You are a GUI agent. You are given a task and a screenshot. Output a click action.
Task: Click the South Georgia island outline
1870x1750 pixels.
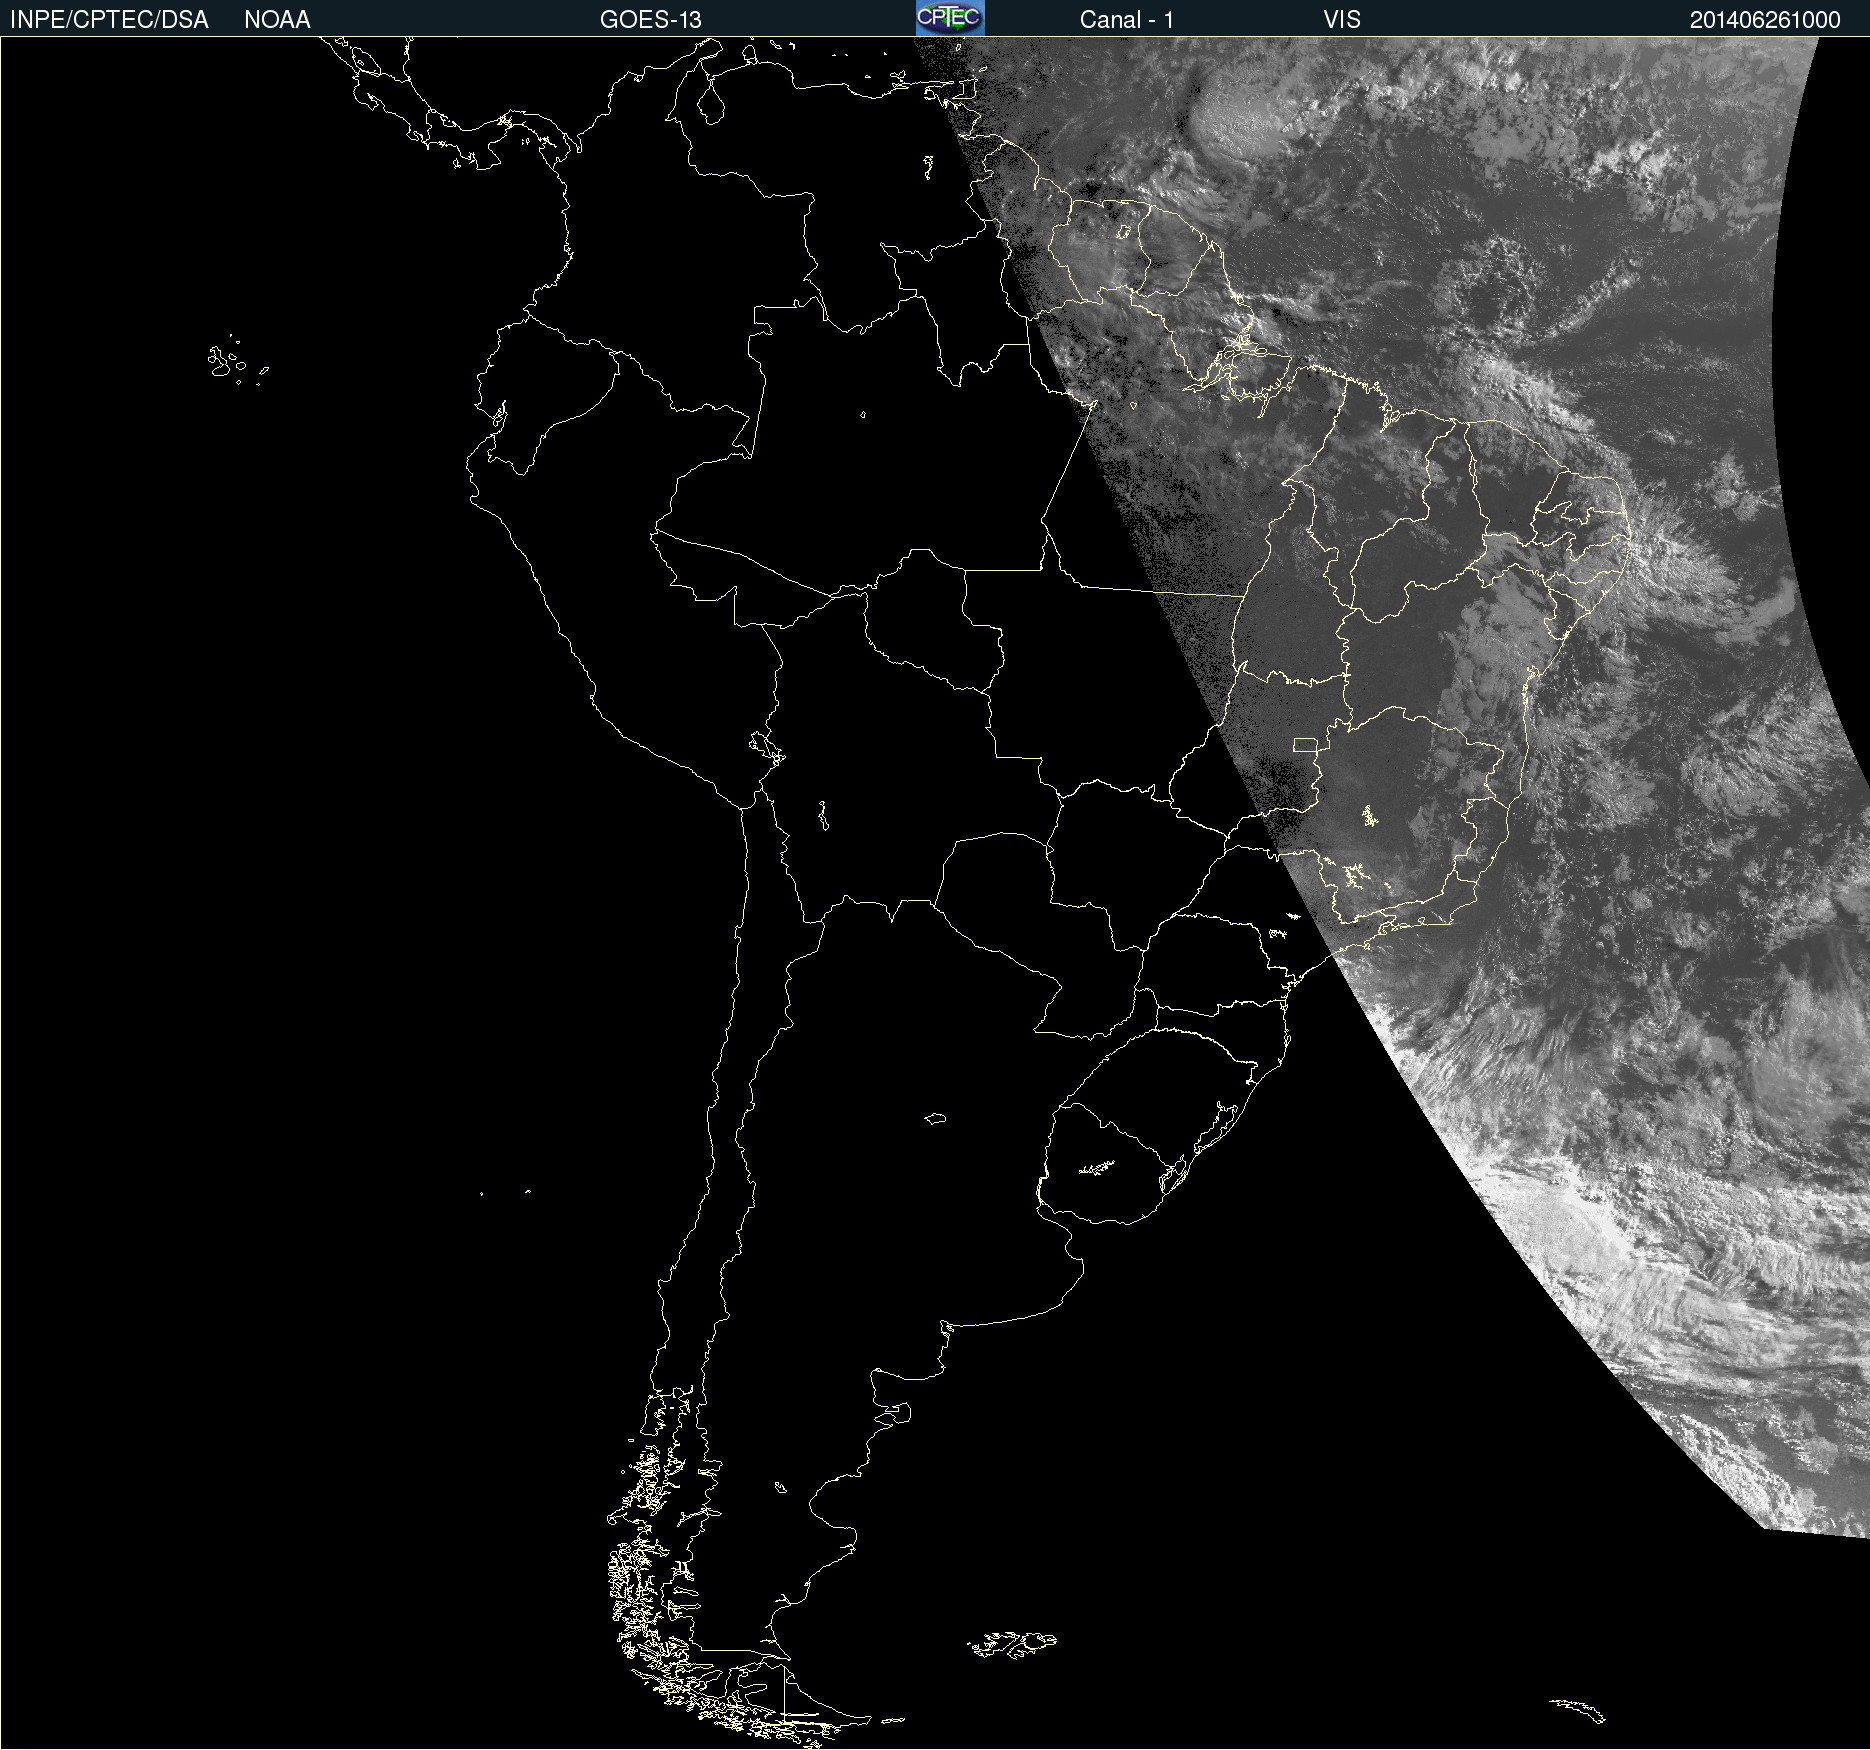[1578, 1709]
